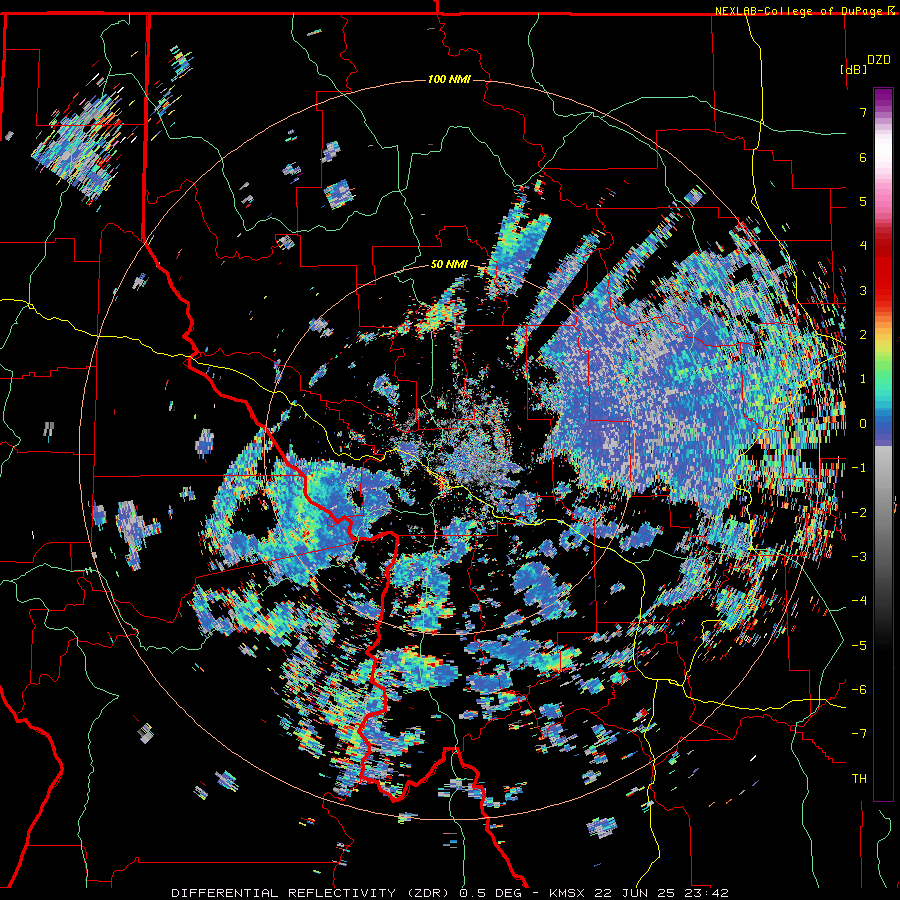Click the 1 dB legend value

click(863, 379)
